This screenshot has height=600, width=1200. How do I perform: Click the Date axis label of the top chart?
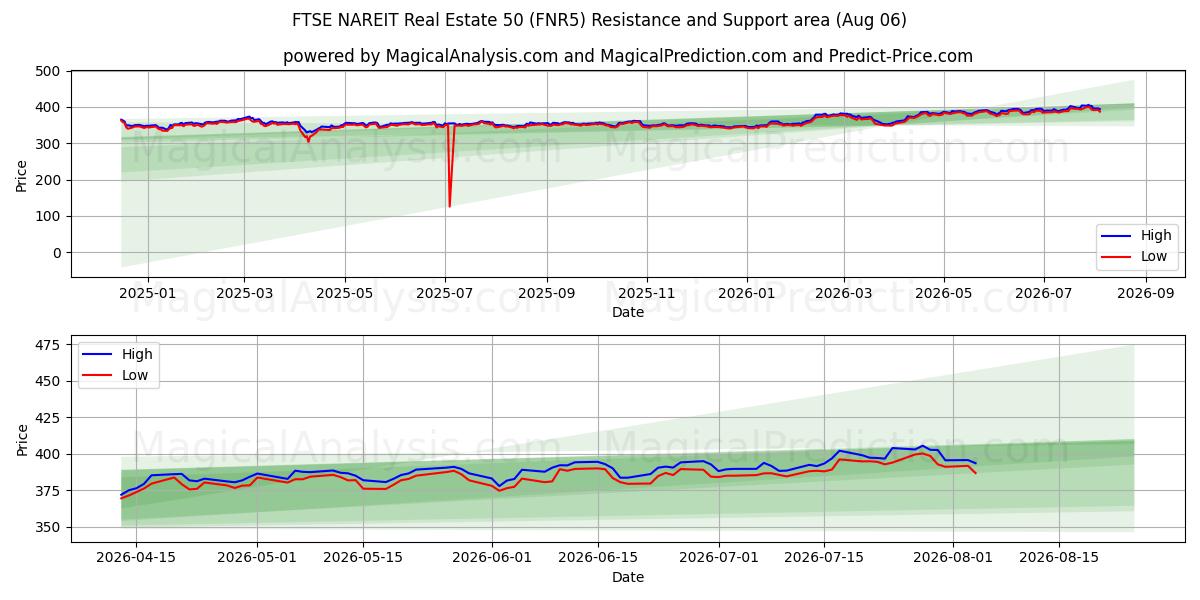tap(628, 313)
